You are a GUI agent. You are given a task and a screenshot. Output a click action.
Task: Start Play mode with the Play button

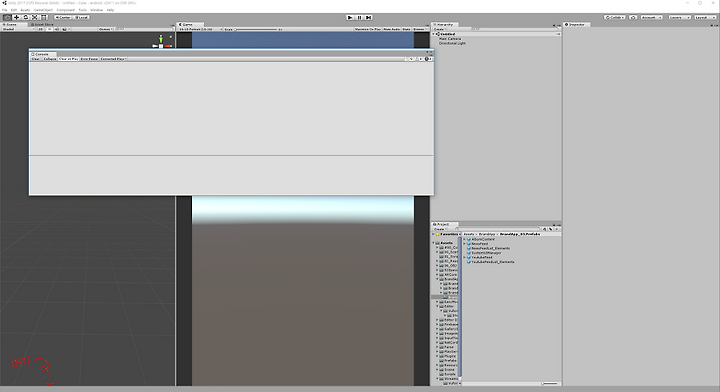pyautogui.click(x=350, y=17)
